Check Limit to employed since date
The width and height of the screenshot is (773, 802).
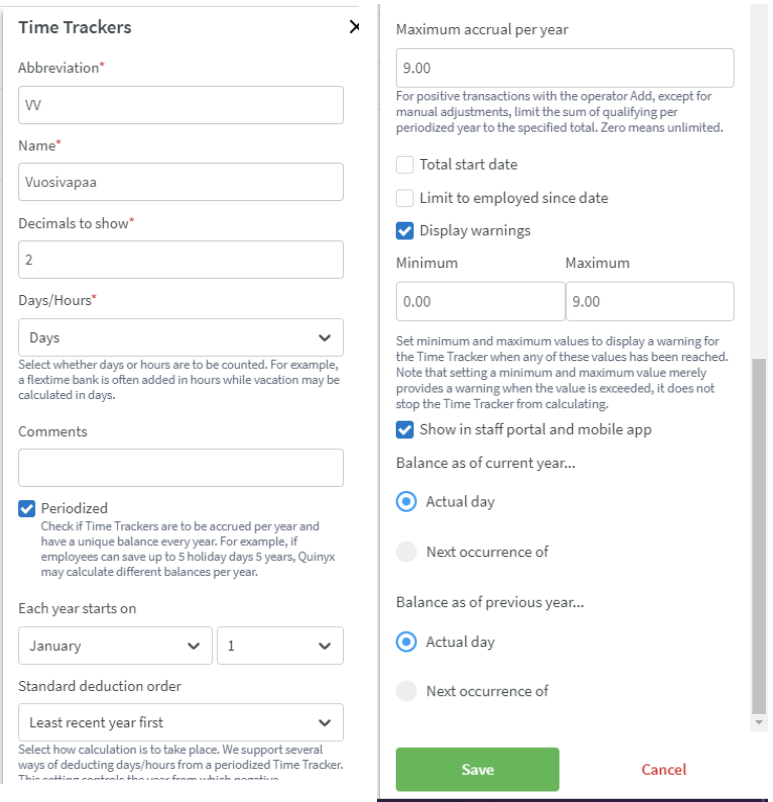(405, 198)
